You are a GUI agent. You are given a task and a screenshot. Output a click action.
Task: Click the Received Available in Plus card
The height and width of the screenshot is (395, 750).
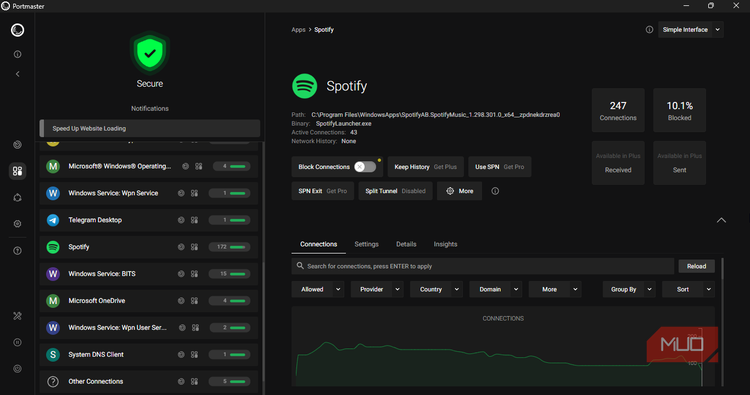(618, 163)
